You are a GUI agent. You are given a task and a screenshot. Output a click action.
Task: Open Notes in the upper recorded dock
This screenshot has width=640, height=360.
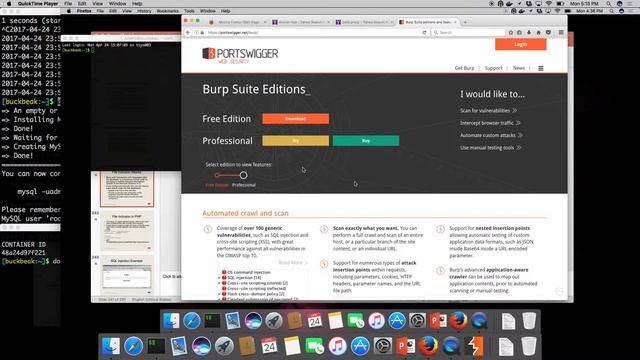point(335,321)
